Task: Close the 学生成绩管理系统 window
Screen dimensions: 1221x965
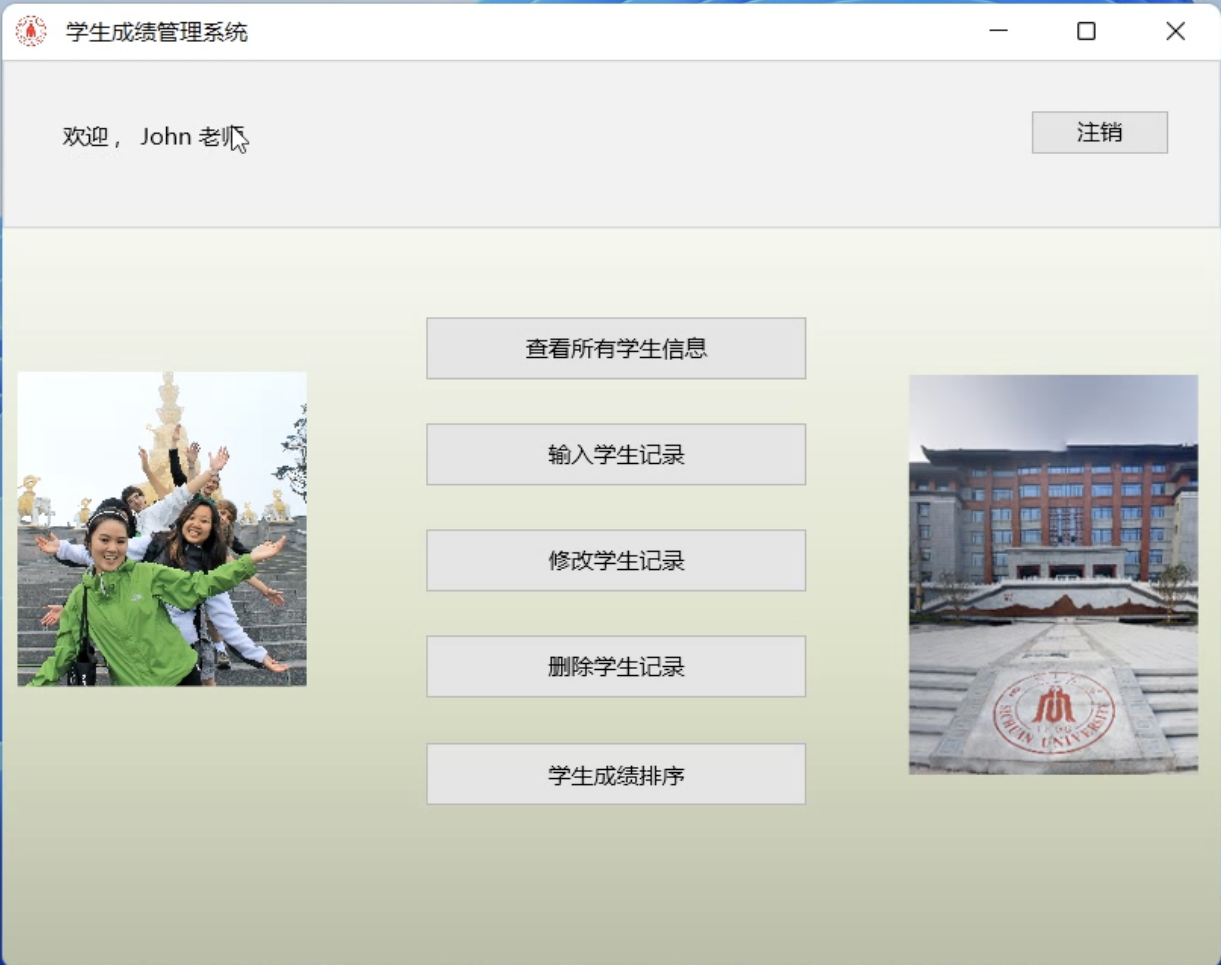Action: 1175,31
